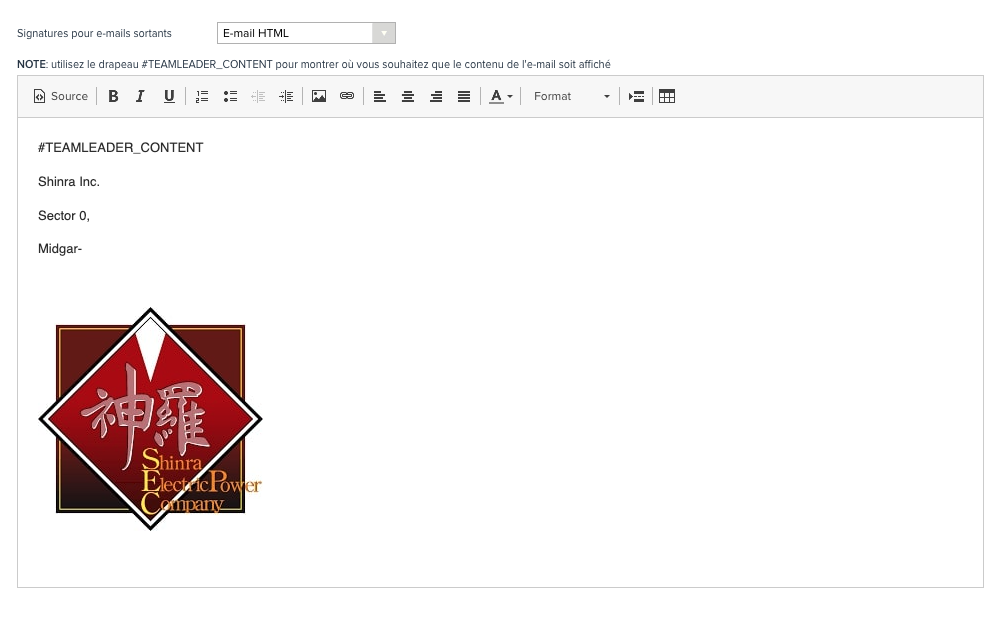The width and height of the screenshot is (999, 618).
Task: Open the Source code view
Action: pyautogui.click(x=61, y=96)
